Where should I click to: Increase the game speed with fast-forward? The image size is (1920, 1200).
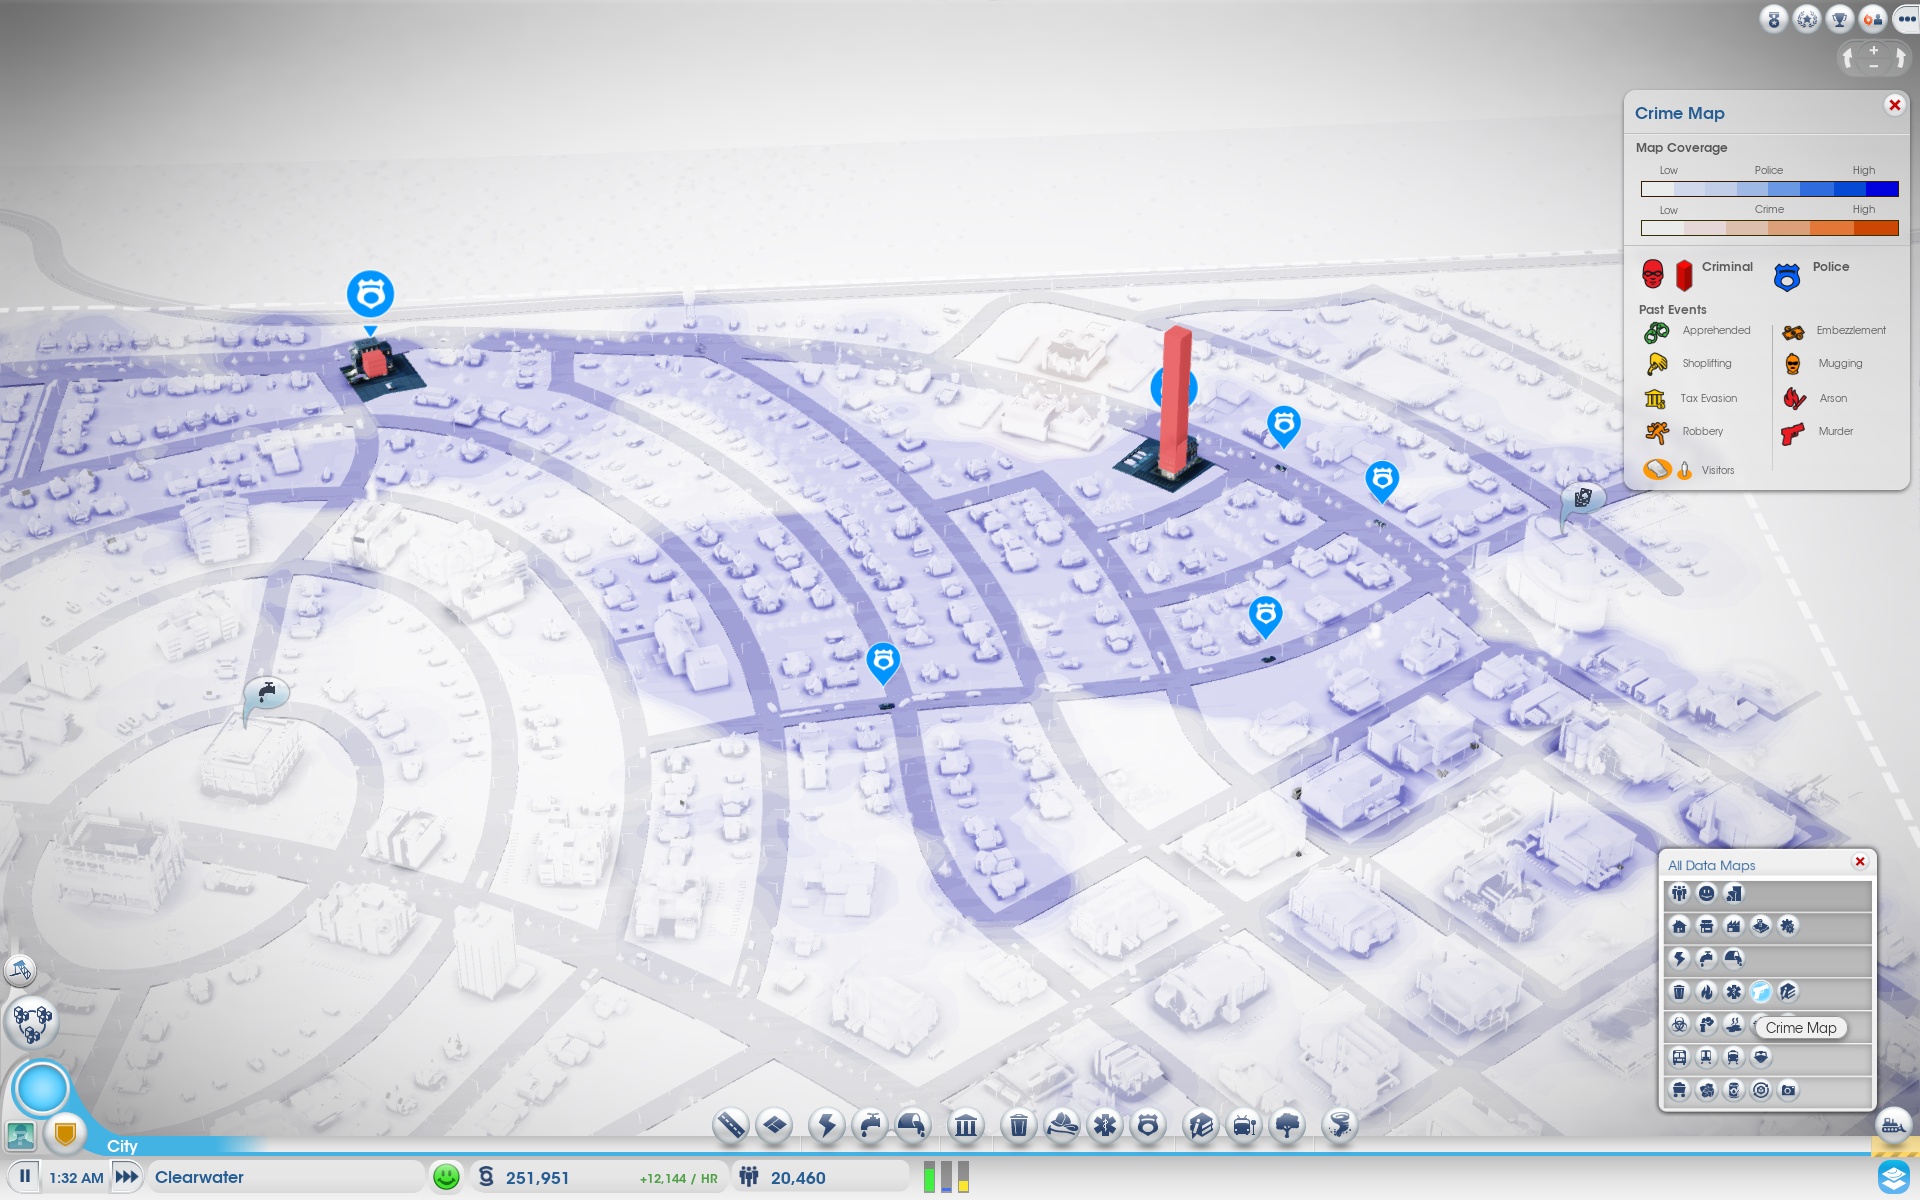[127, 1177]
